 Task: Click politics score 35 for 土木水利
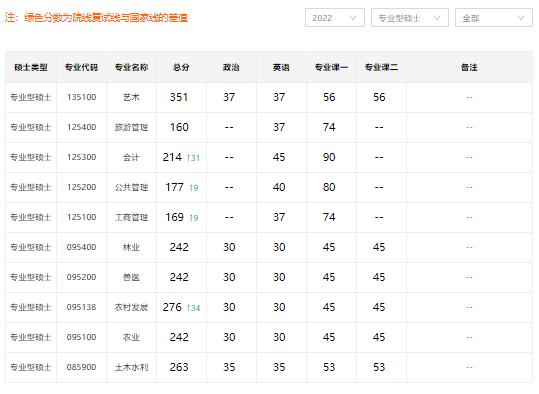[229, 367]
